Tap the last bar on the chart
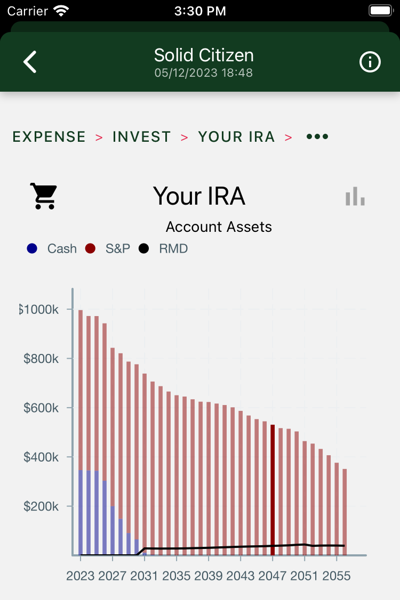Image resolution: width=400 pixels, height=600 pixels. tap(344, 512)
